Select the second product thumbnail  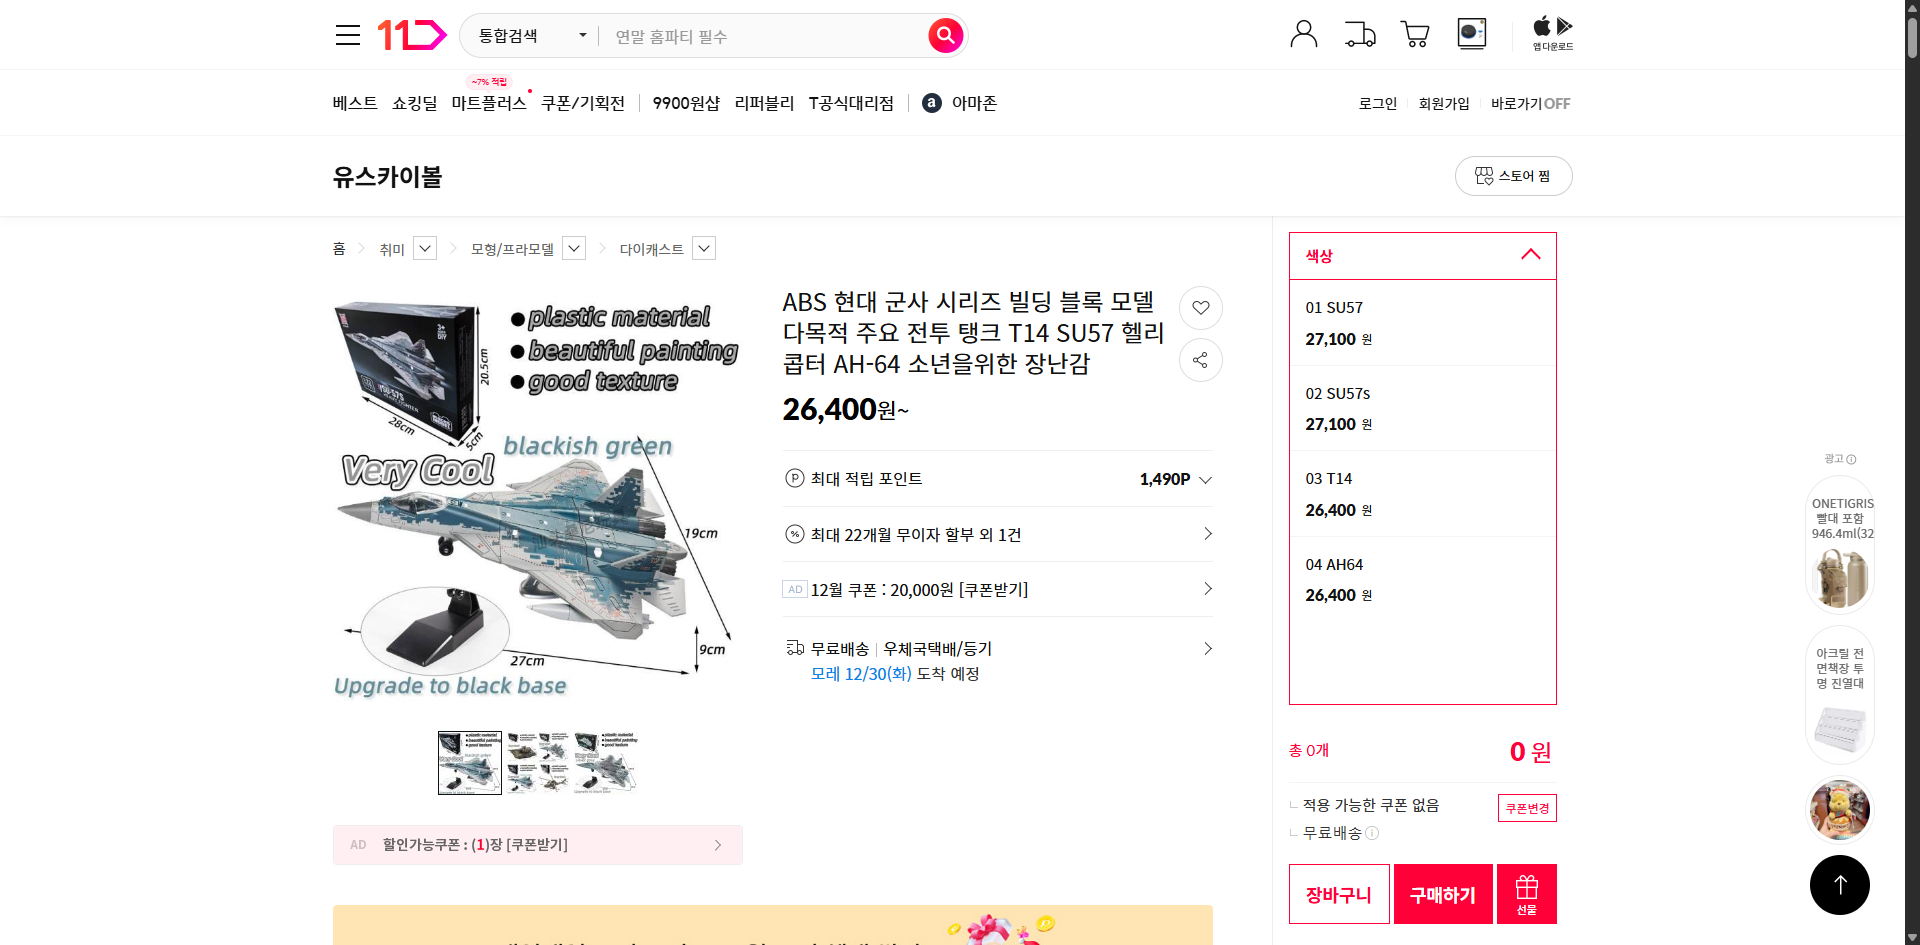click(x=537, y=762)
